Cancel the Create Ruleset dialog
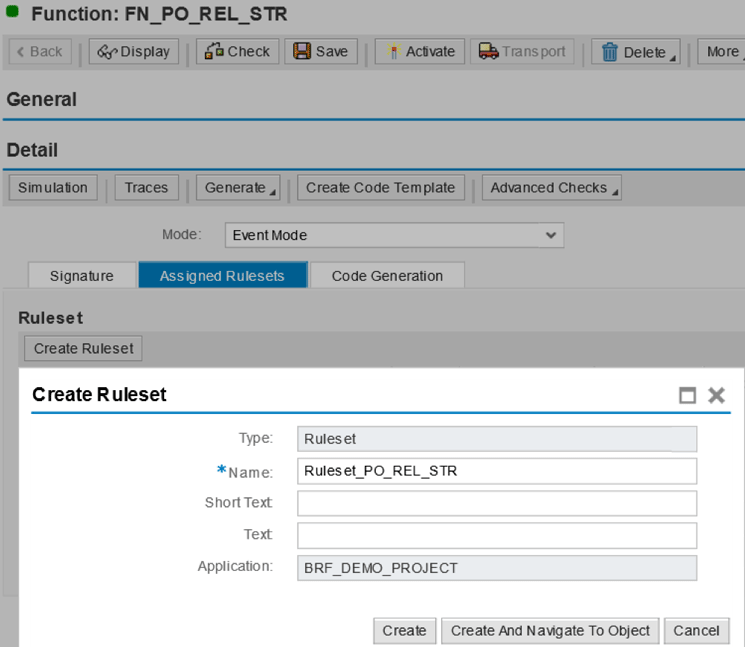The width and height of the screenshot is (745, 647). click(x=696, y=631)
